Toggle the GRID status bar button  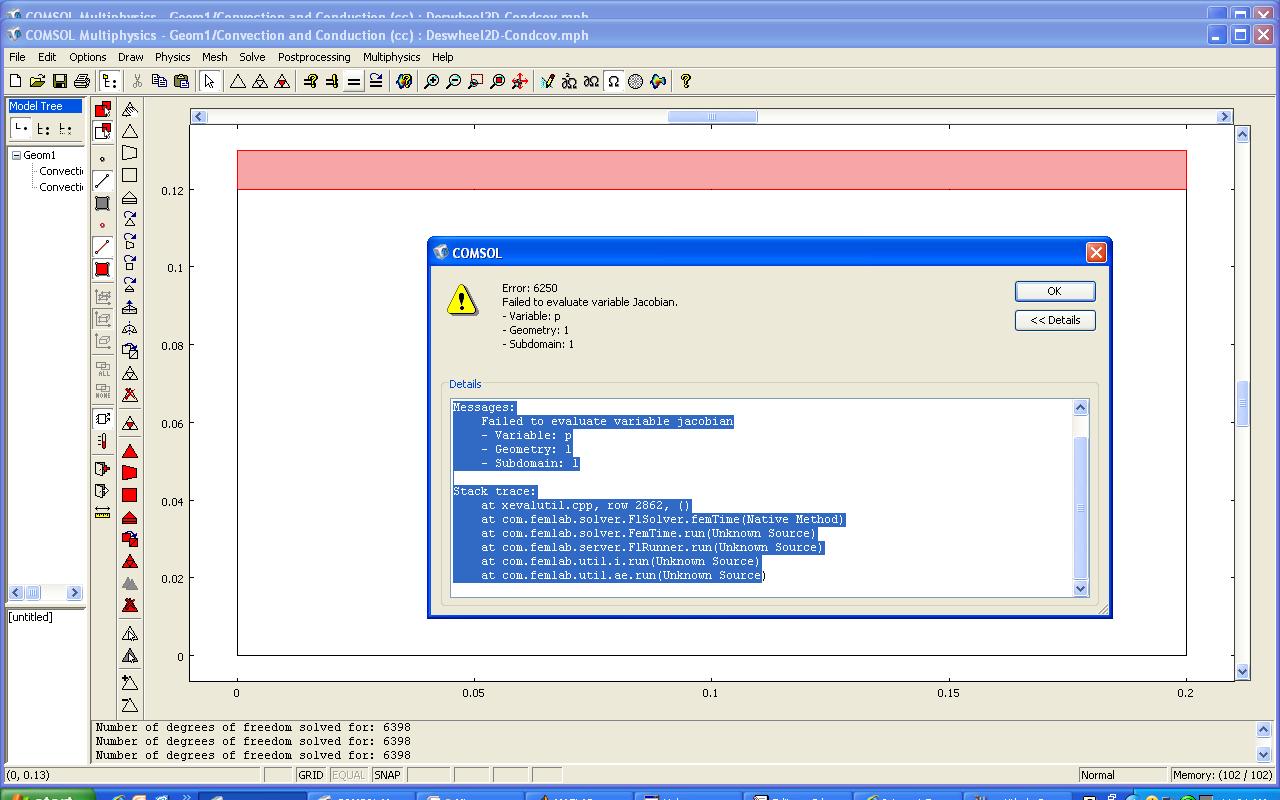[310, 775]
